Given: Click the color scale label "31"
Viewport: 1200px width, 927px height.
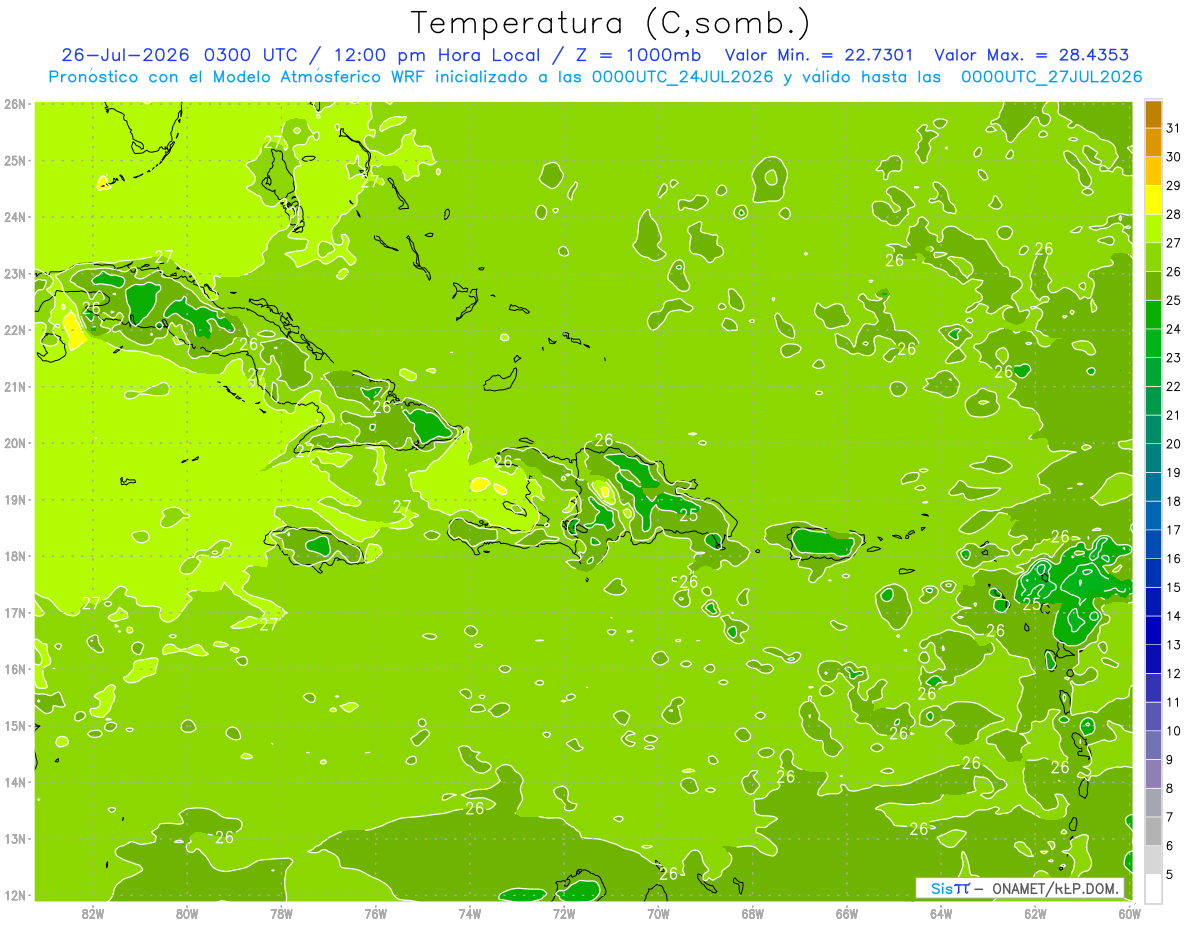Looking at the screenshot, I should tap(1174, 128).
